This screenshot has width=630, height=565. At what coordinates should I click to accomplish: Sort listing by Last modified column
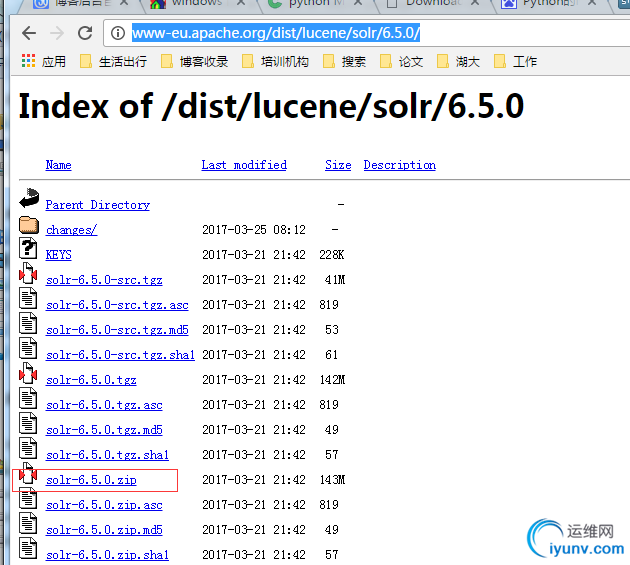[x=244, y=165]
